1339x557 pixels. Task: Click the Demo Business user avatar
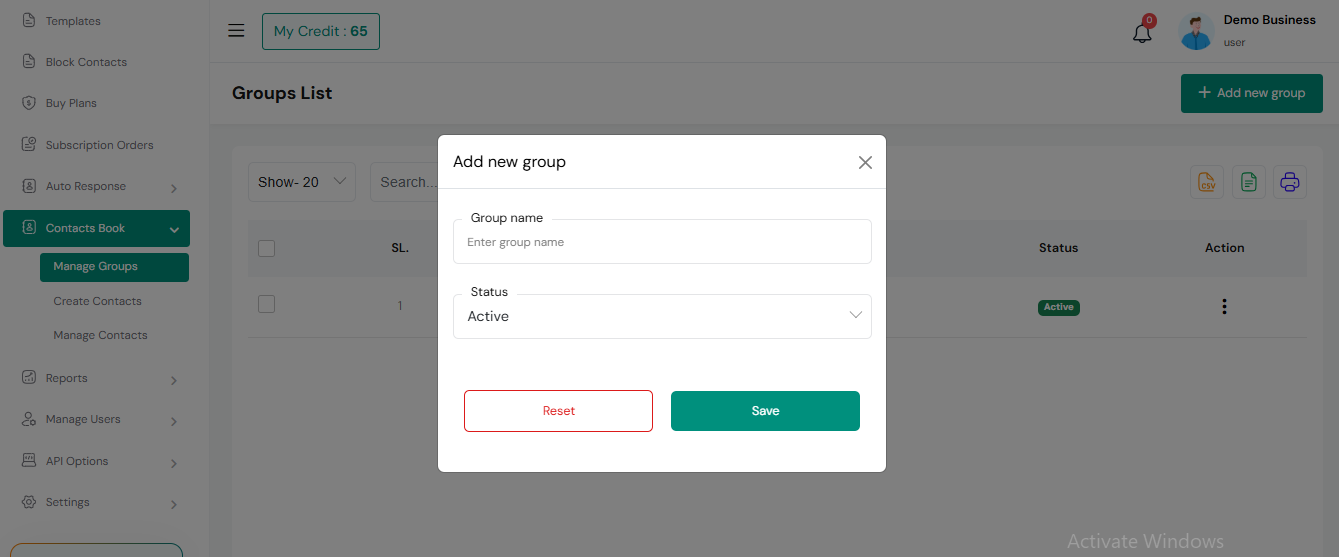pyautogui.click(x=1196, y=31)
